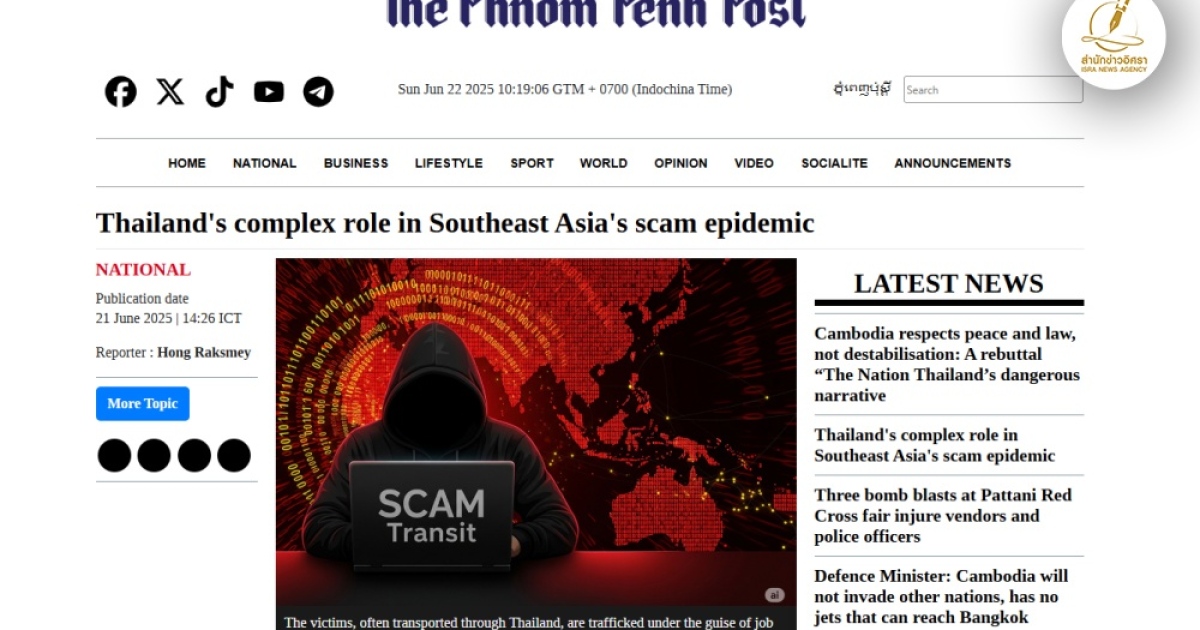Open the SCAM Transit article image
This screenshot has height=630, width=1200.
coord(536,432)
